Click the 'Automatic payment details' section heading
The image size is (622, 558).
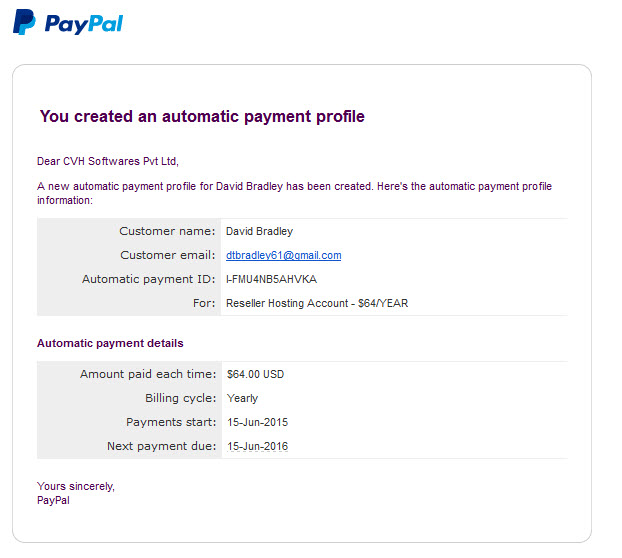pos(110,343)
